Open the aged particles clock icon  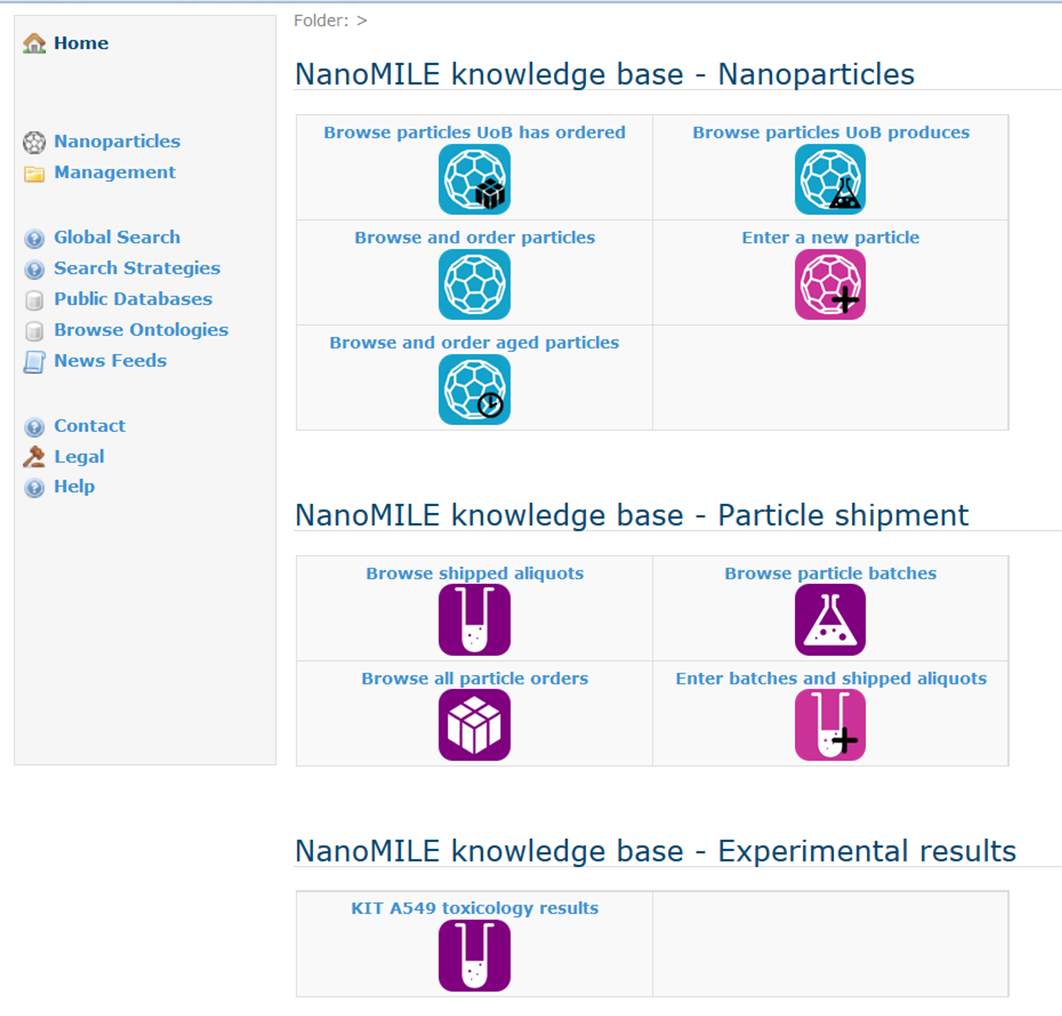pos(474,389)
